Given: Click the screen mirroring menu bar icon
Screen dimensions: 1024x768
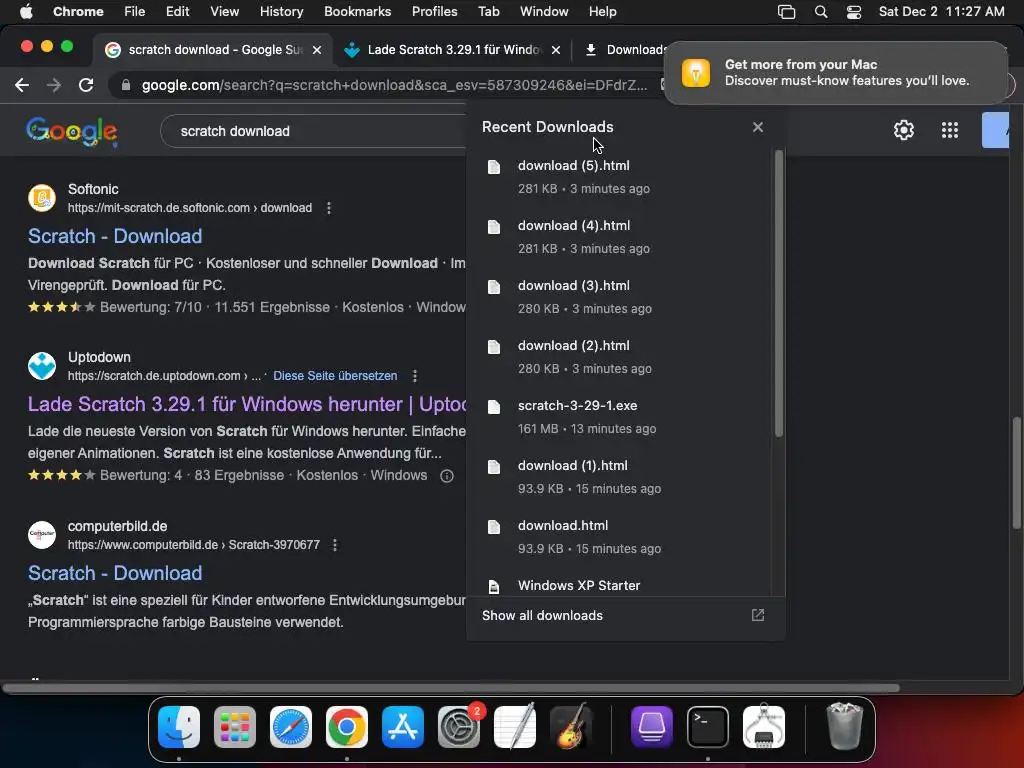Looking at the screenshot, I should [x=786, y=12].
